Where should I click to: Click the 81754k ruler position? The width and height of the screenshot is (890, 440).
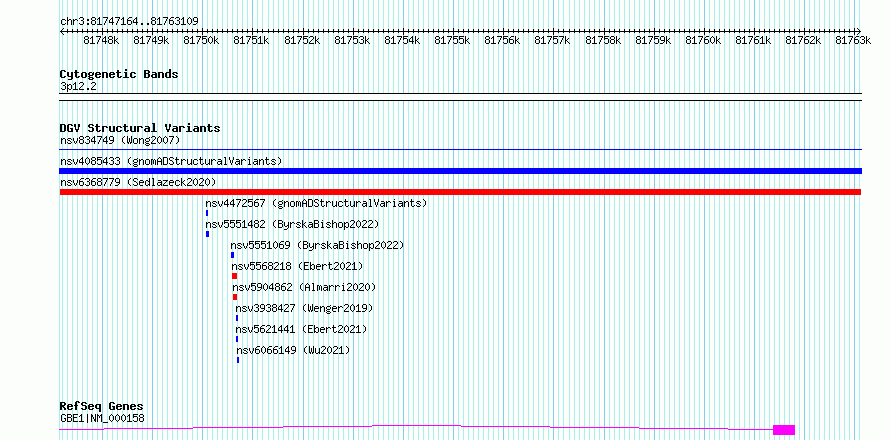(x=402, y=40)
